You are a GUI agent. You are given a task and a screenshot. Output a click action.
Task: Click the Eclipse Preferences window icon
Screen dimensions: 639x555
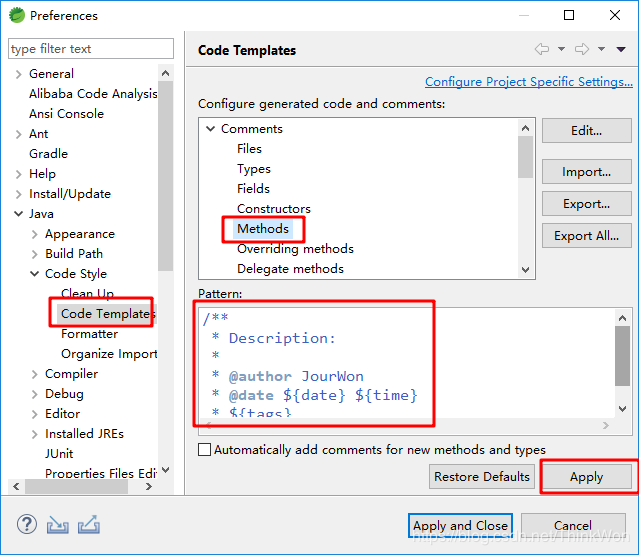(17, 15)
